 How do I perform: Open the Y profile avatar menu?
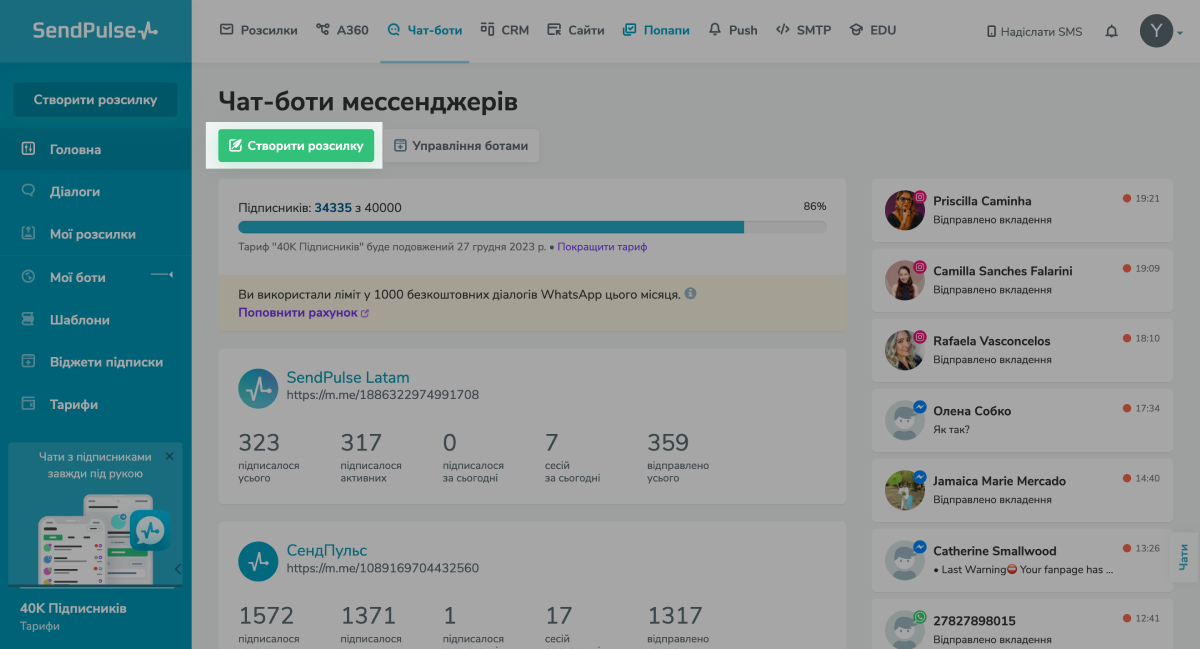(1156, 31)
